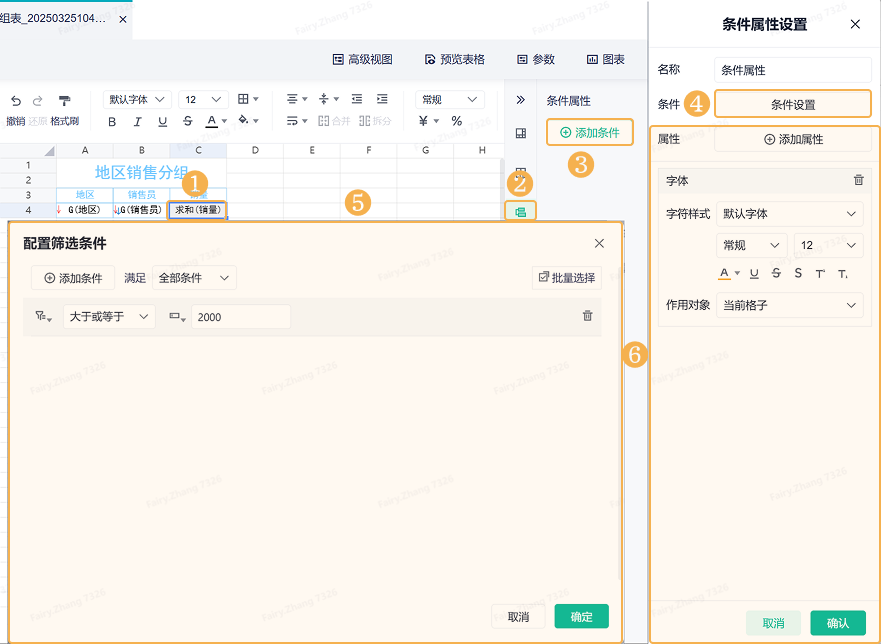Click the Undo (撤销) arrow icon
The height and width of the screenshot is (644, 881).
[16, 101]
